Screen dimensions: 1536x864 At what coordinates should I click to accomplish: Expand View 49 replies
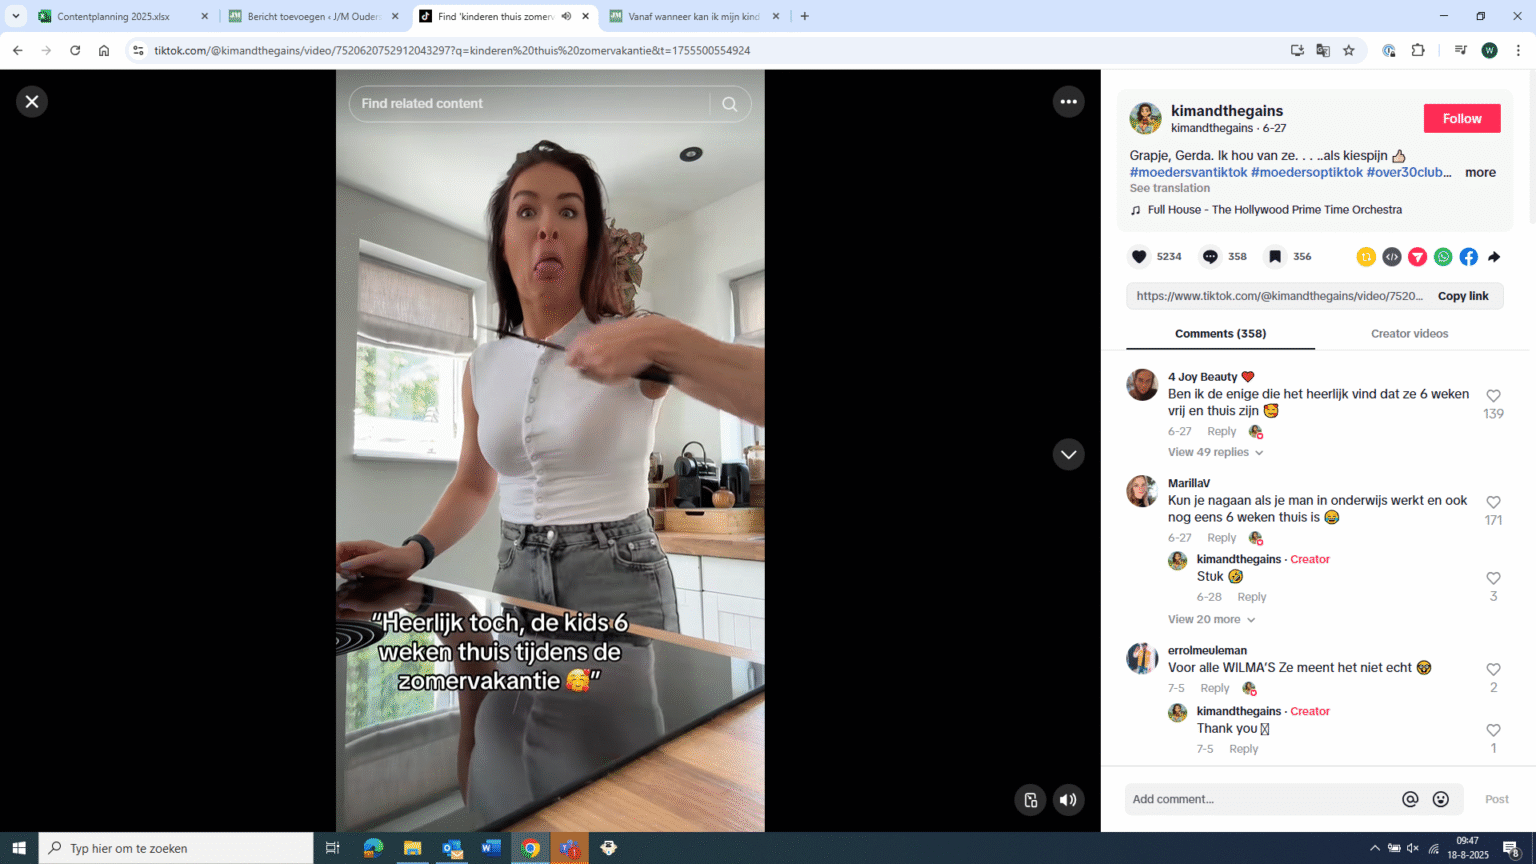(x=1215, y=453)
